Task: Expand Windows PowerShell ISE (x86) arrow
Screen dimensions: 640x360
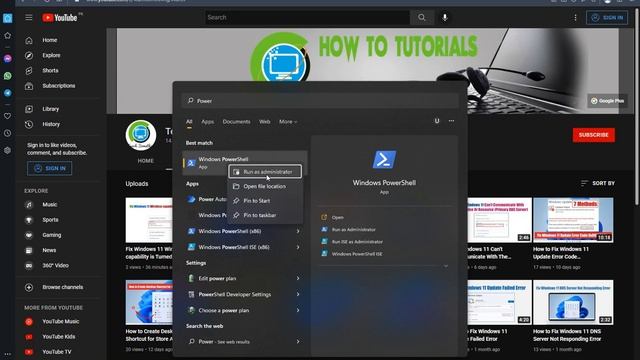Action: pos(298,247)
